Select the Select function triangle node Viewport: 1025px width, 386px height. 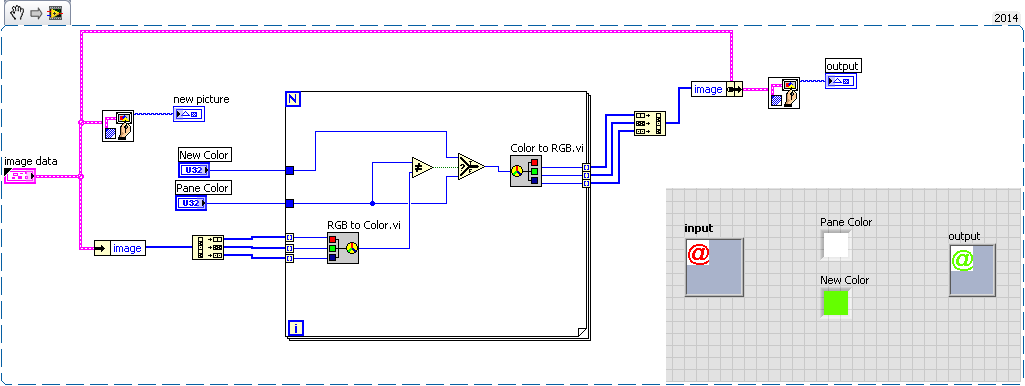point(471,166)
